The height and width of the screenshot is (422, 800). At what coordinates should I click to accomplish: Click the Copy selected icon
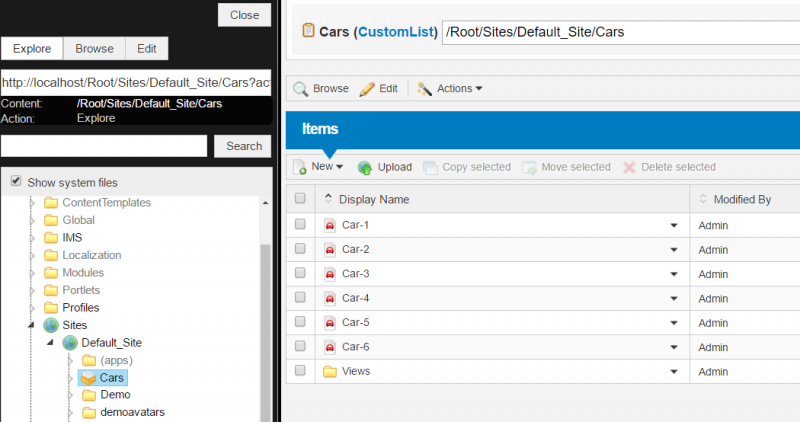coord(430,167)
